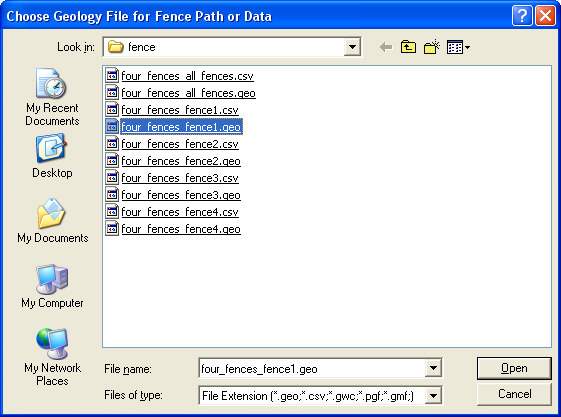Open My Network Places shortcut
Viewport: 561px width, 417px height.
click(52, 357)
